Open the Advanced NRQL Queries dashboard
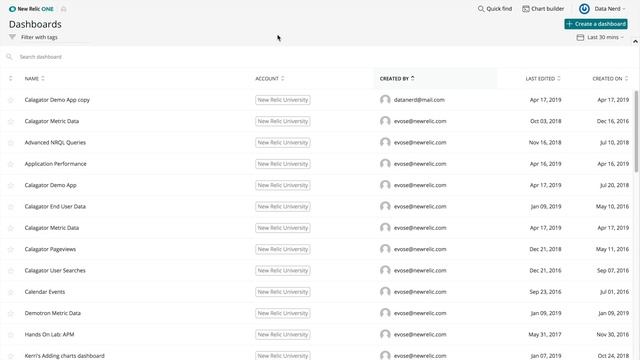 (x=55, y=142)
